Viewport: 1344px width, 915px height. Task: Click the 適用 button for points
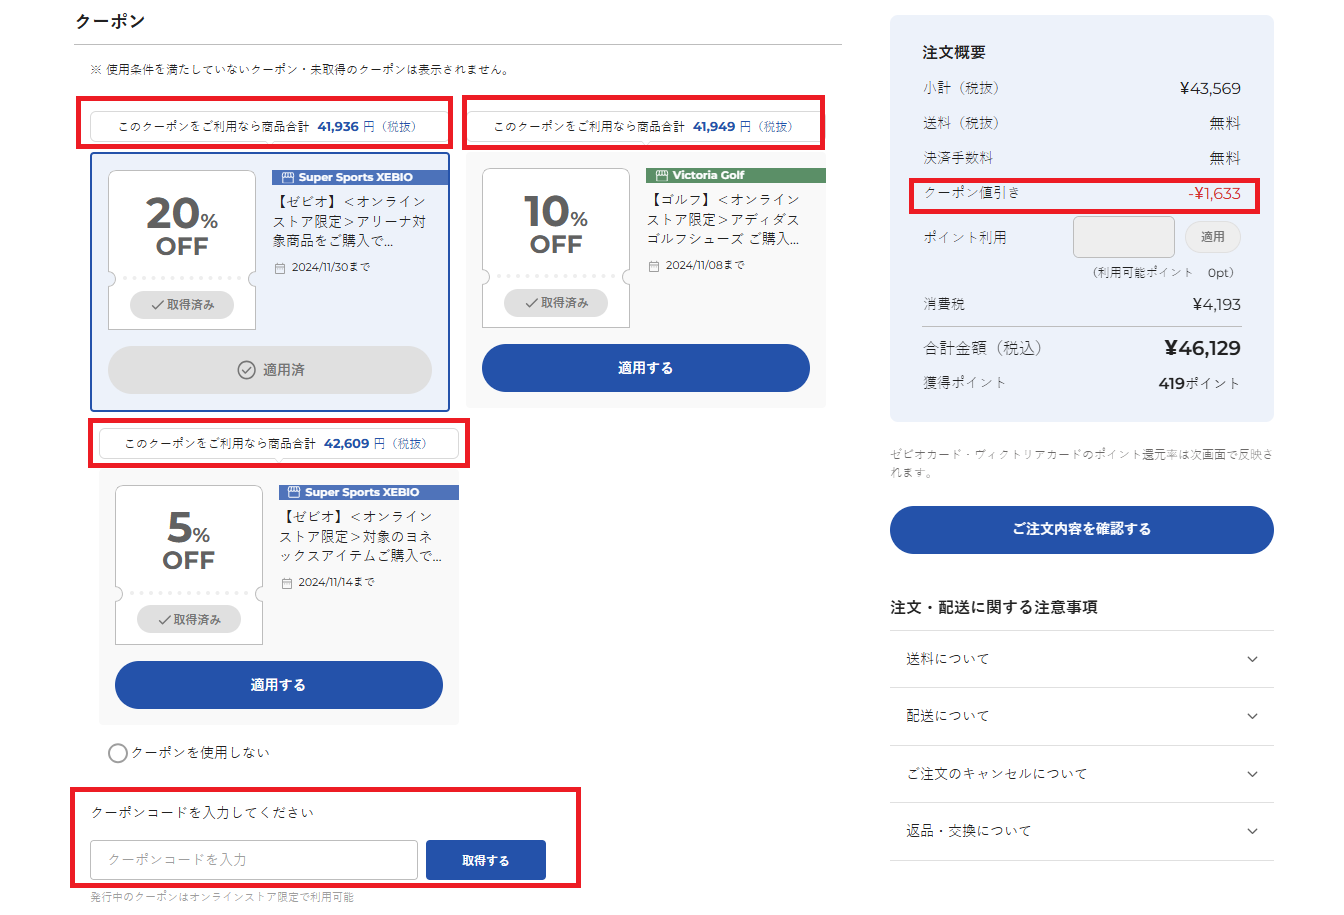point(1213,237)
